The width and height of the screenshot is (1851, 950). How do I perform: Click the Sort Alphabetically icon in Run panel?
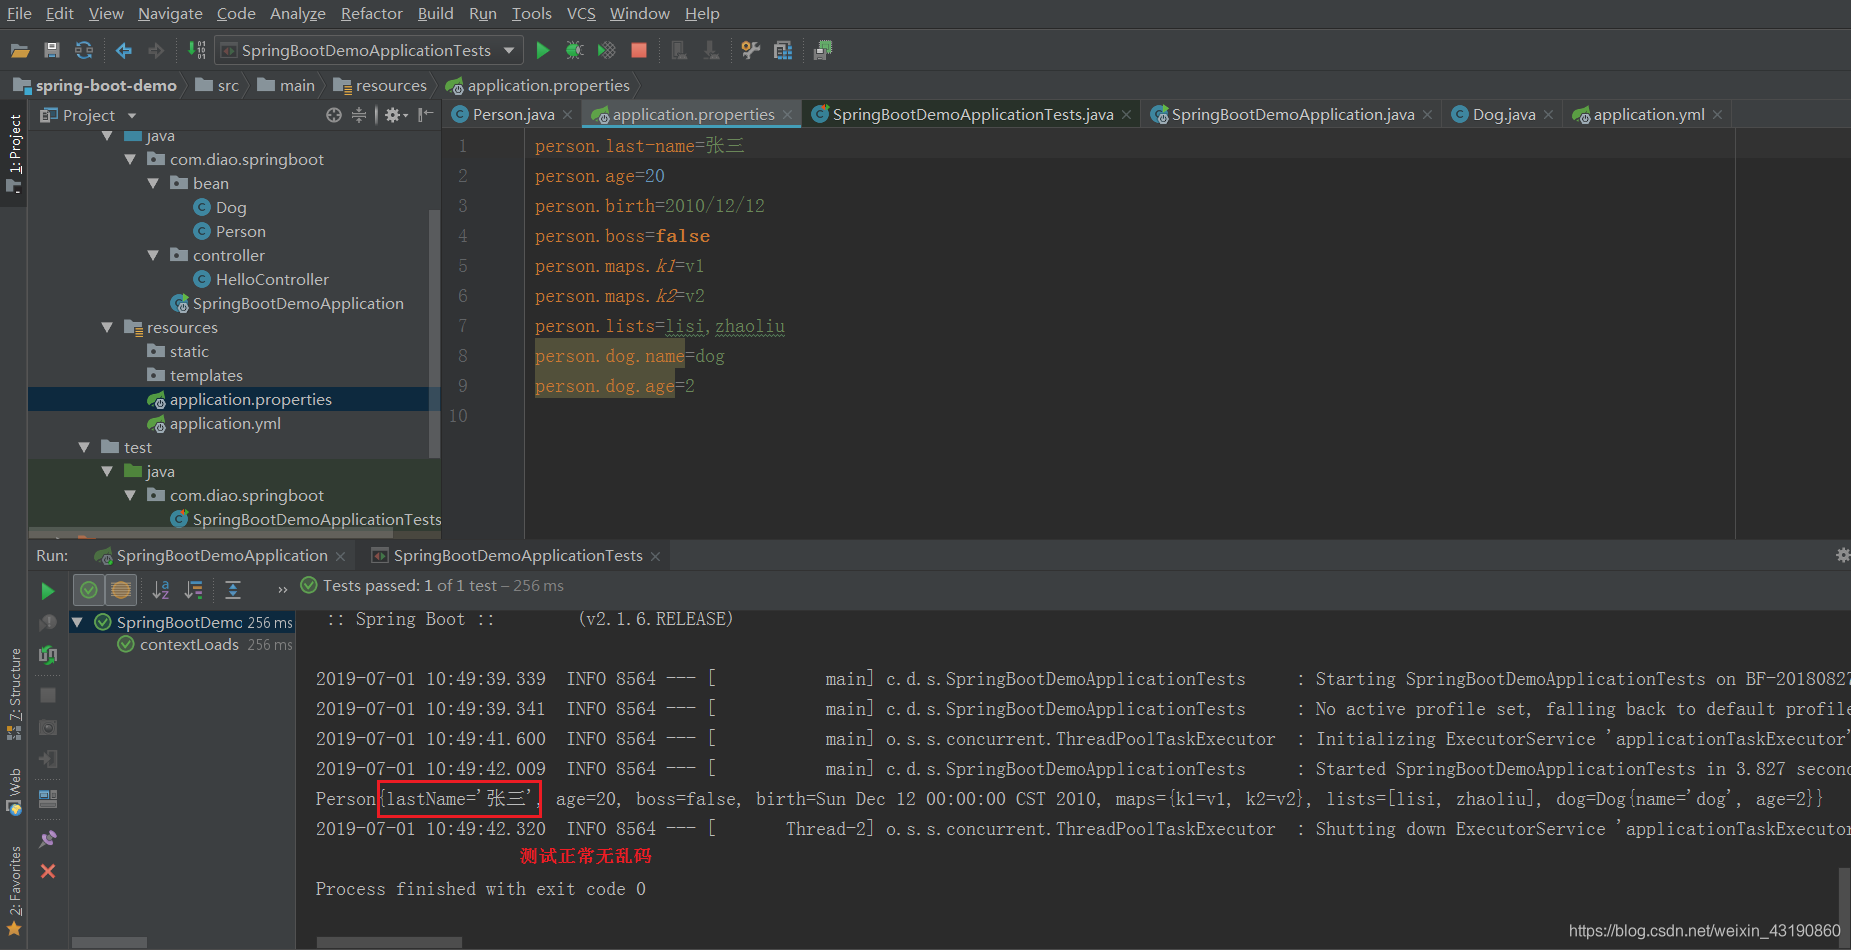(161, 590)
